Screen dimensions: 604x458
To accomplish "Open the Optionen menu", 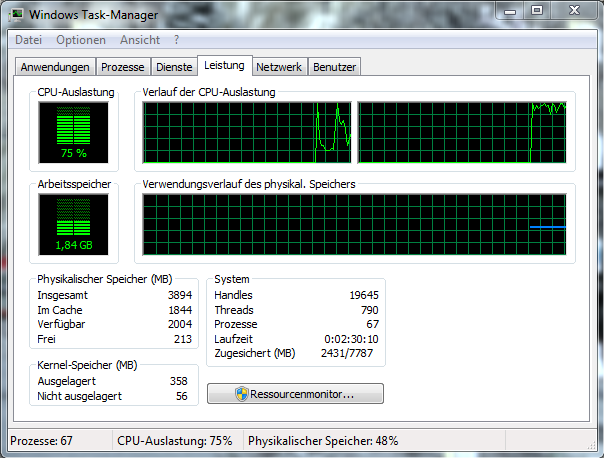I will [x=81, y=40].
